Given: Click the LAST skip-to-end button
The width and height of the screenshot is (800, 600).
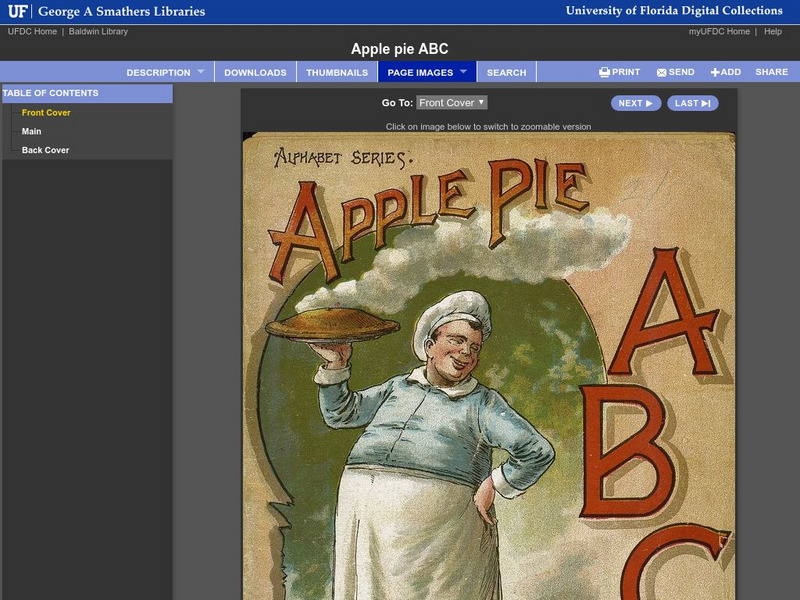Looking at the screenshot, I should coord(692,103).
